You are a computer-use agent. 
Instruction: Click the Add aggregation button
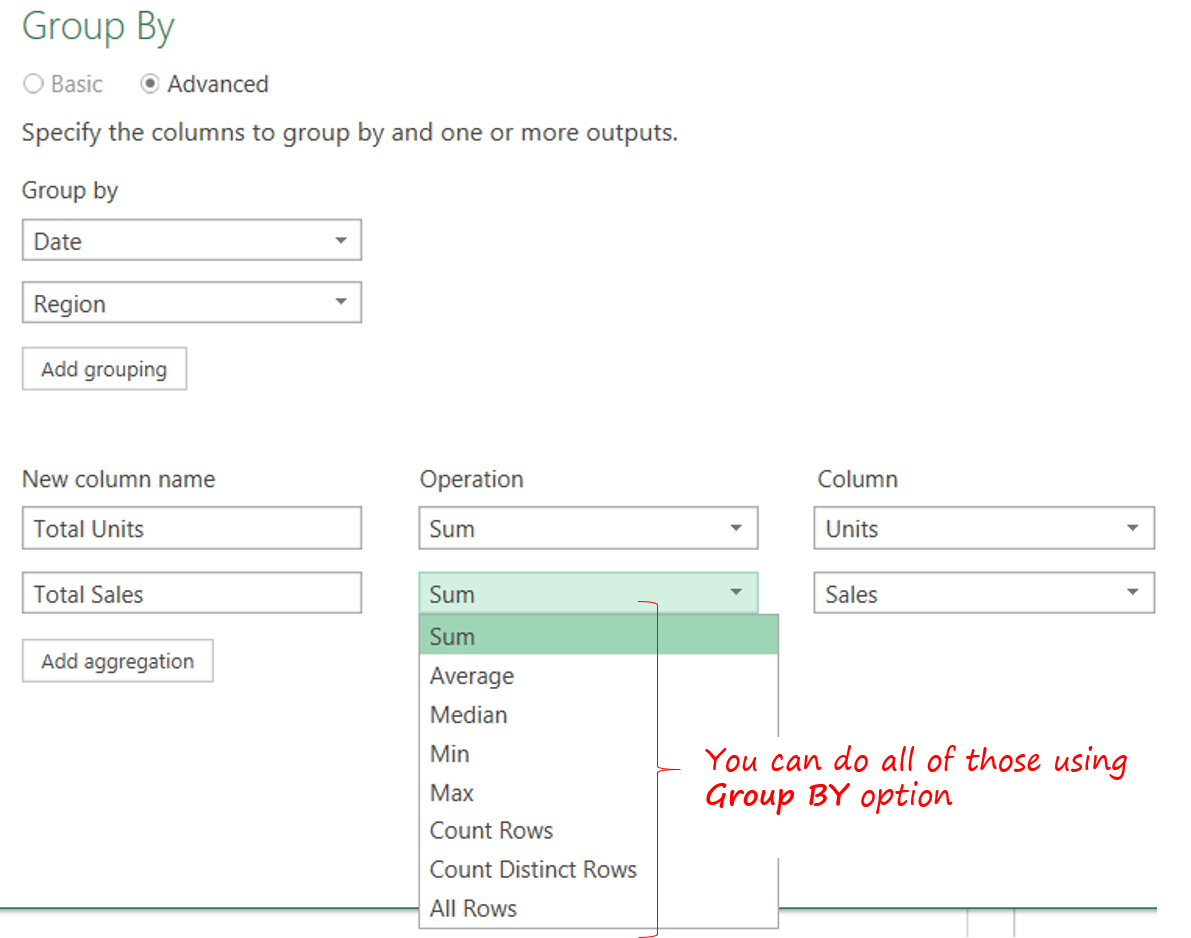pos(117,660)
